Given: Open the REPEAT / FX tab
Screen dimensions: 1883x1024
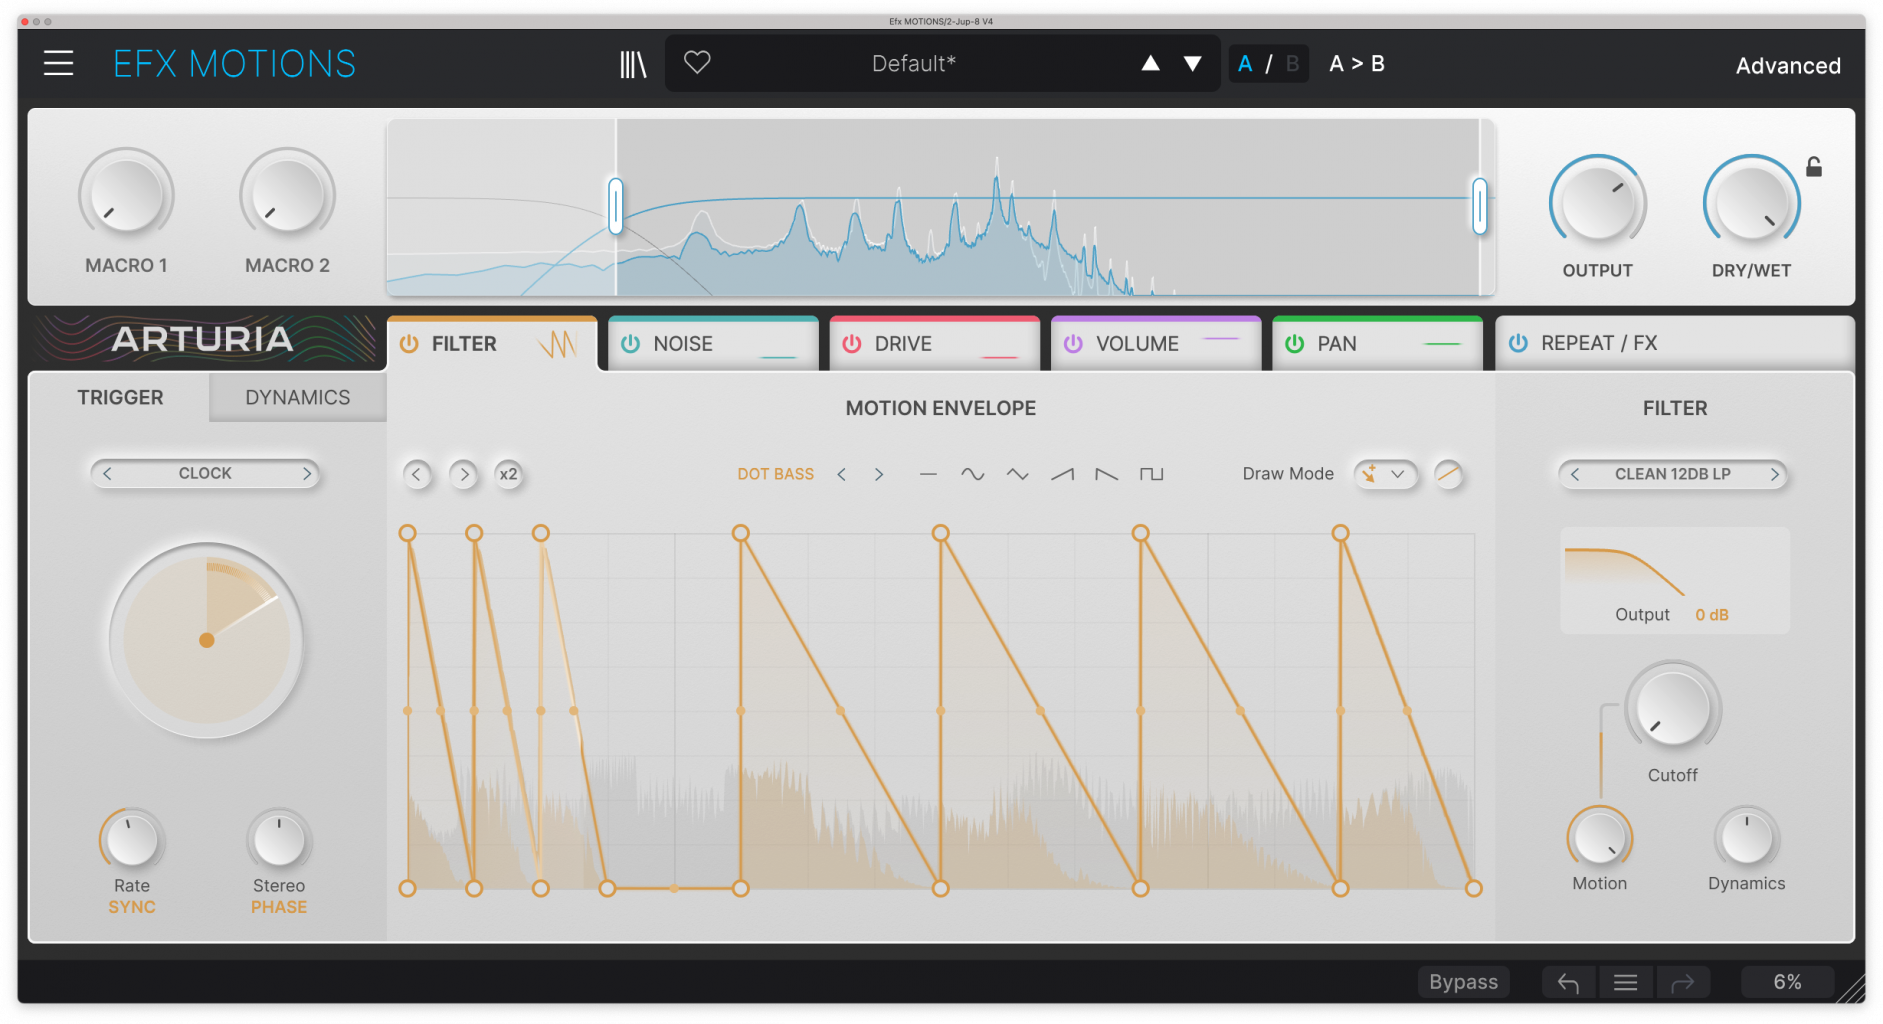Looking at the screenshot, I should 1597,343.
